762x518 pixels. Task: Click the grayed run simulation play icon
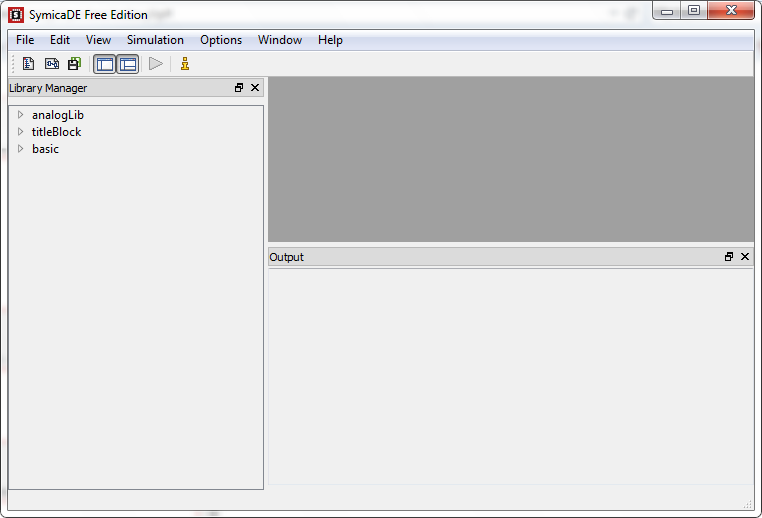coord(156,64)
